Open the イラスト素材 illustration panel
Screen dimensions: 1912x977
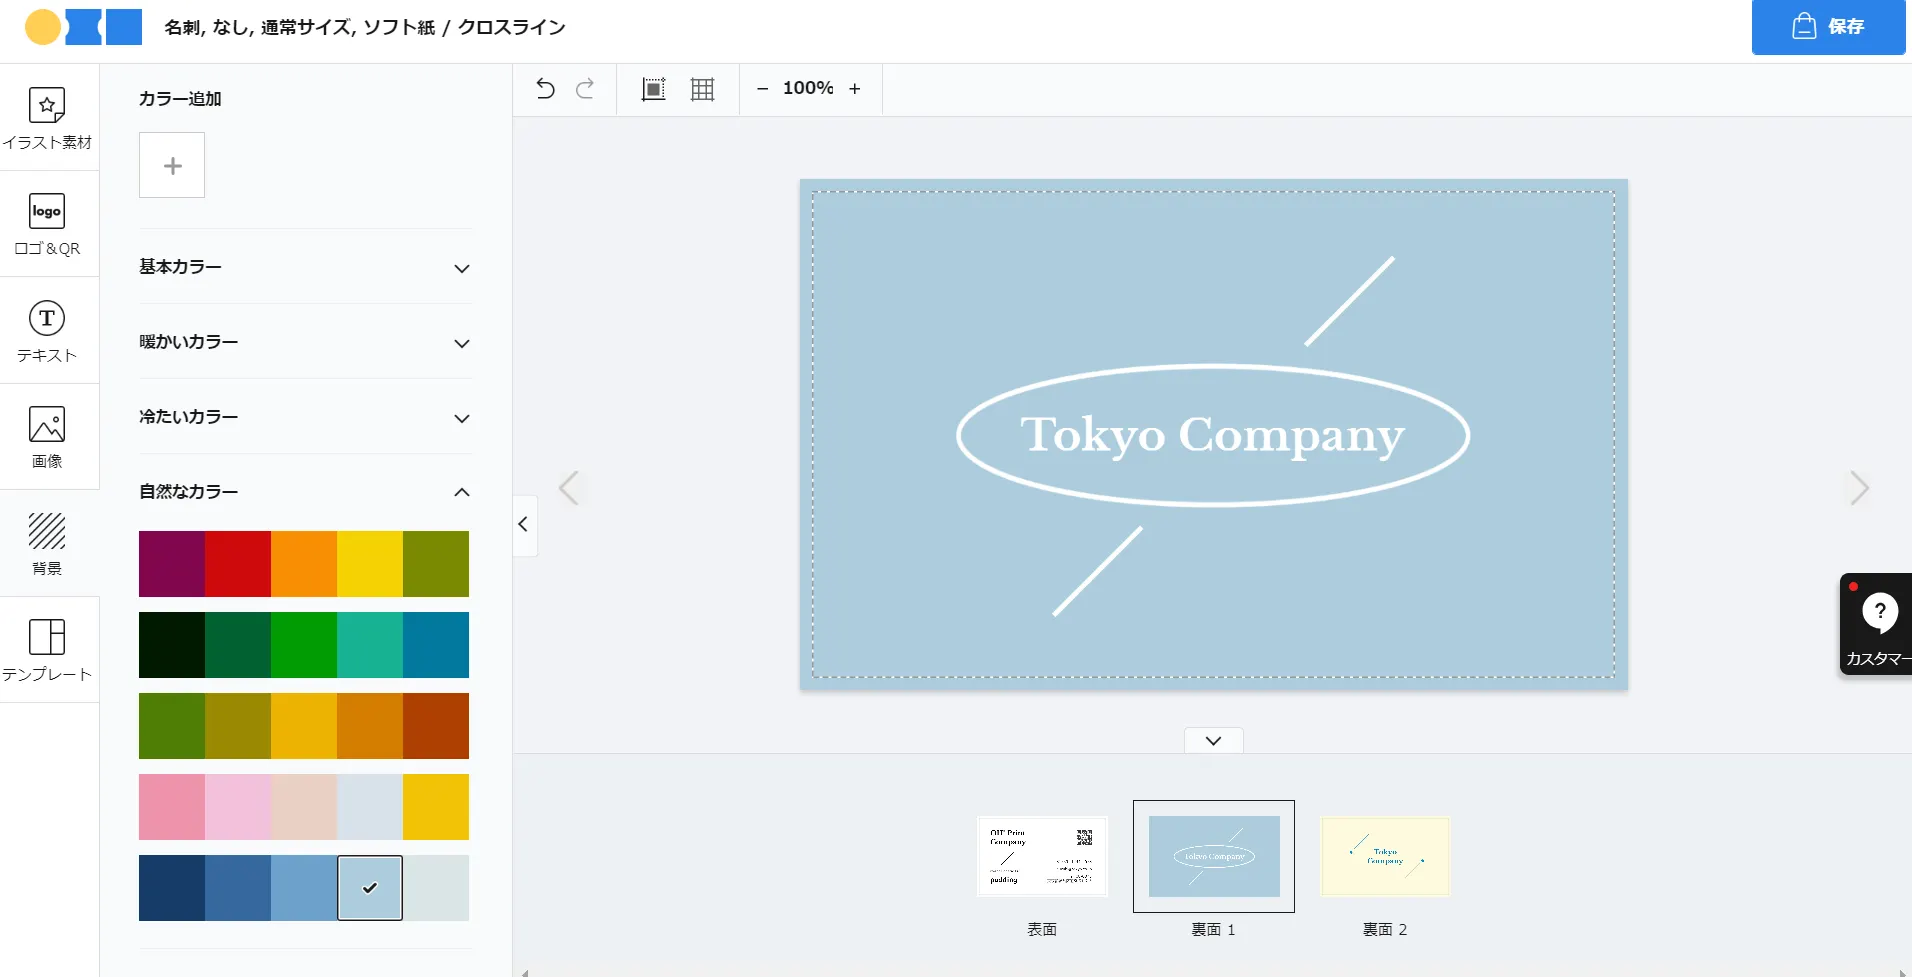coord(47,118)
